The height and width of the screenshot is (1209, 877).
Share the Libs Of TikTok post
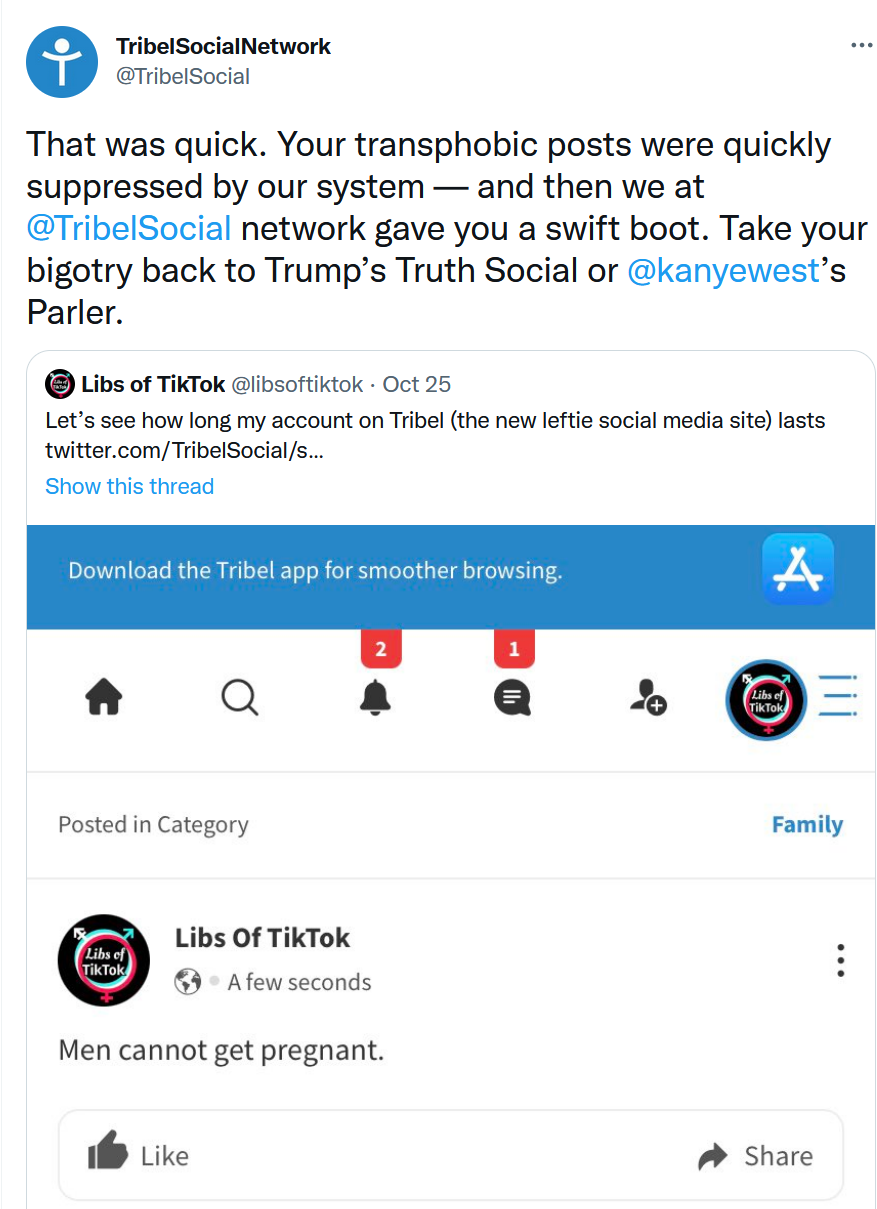tap(755, 1156)
